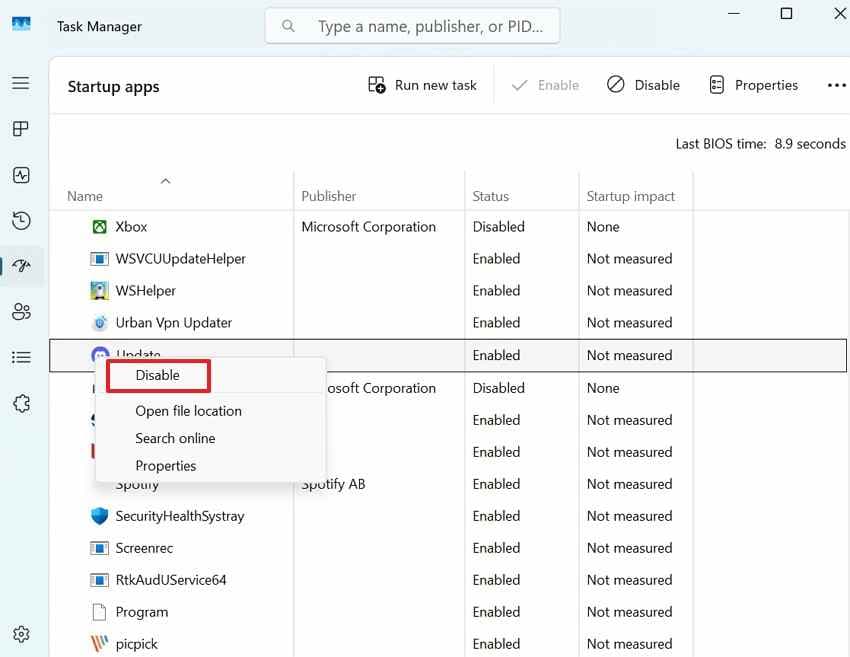Open App history sidebar icon
This screenshot has width=850, height=657.
coord(21,221)
